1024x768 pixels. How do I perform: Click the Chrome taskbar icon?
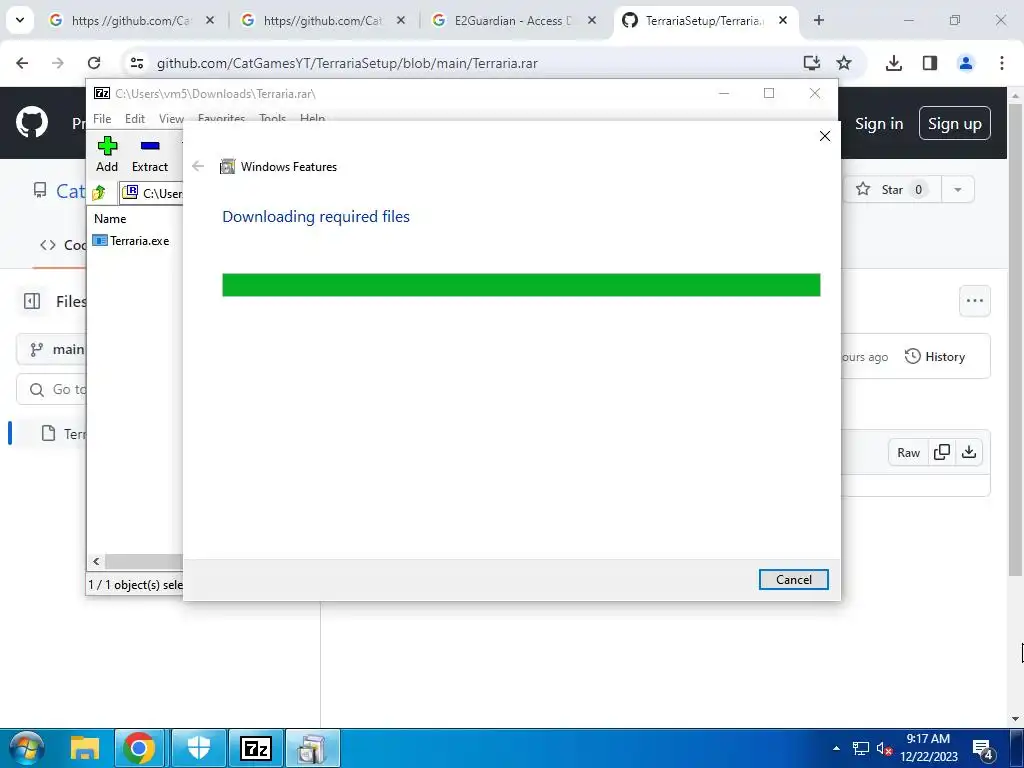[138, 748]
